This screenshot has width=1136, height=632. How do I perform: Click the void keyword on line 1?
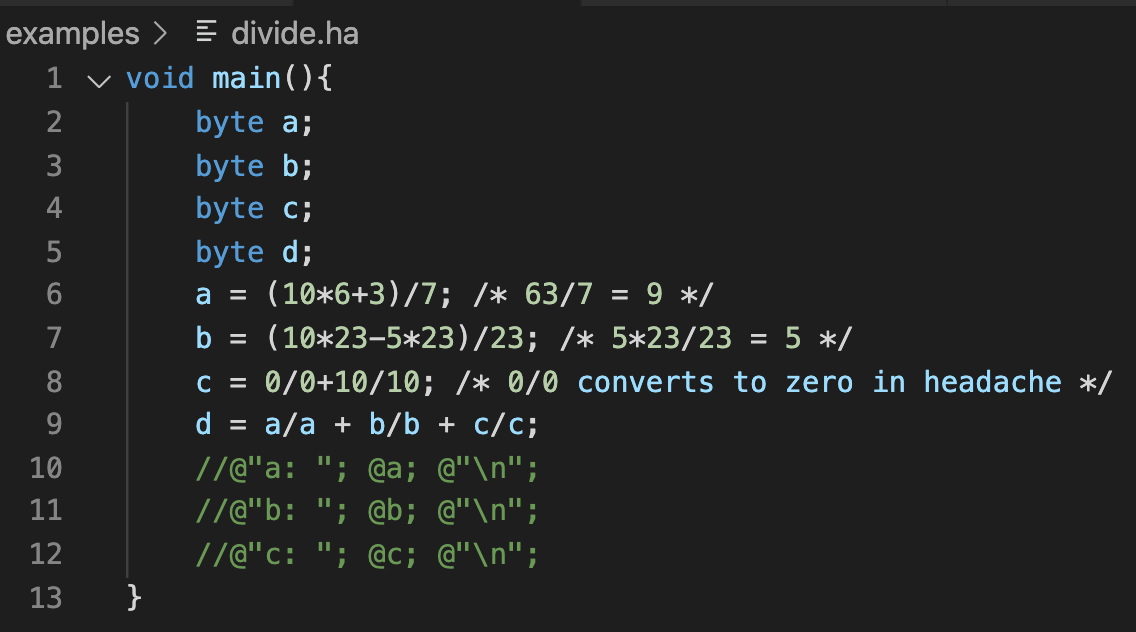(x=160, y=78)
